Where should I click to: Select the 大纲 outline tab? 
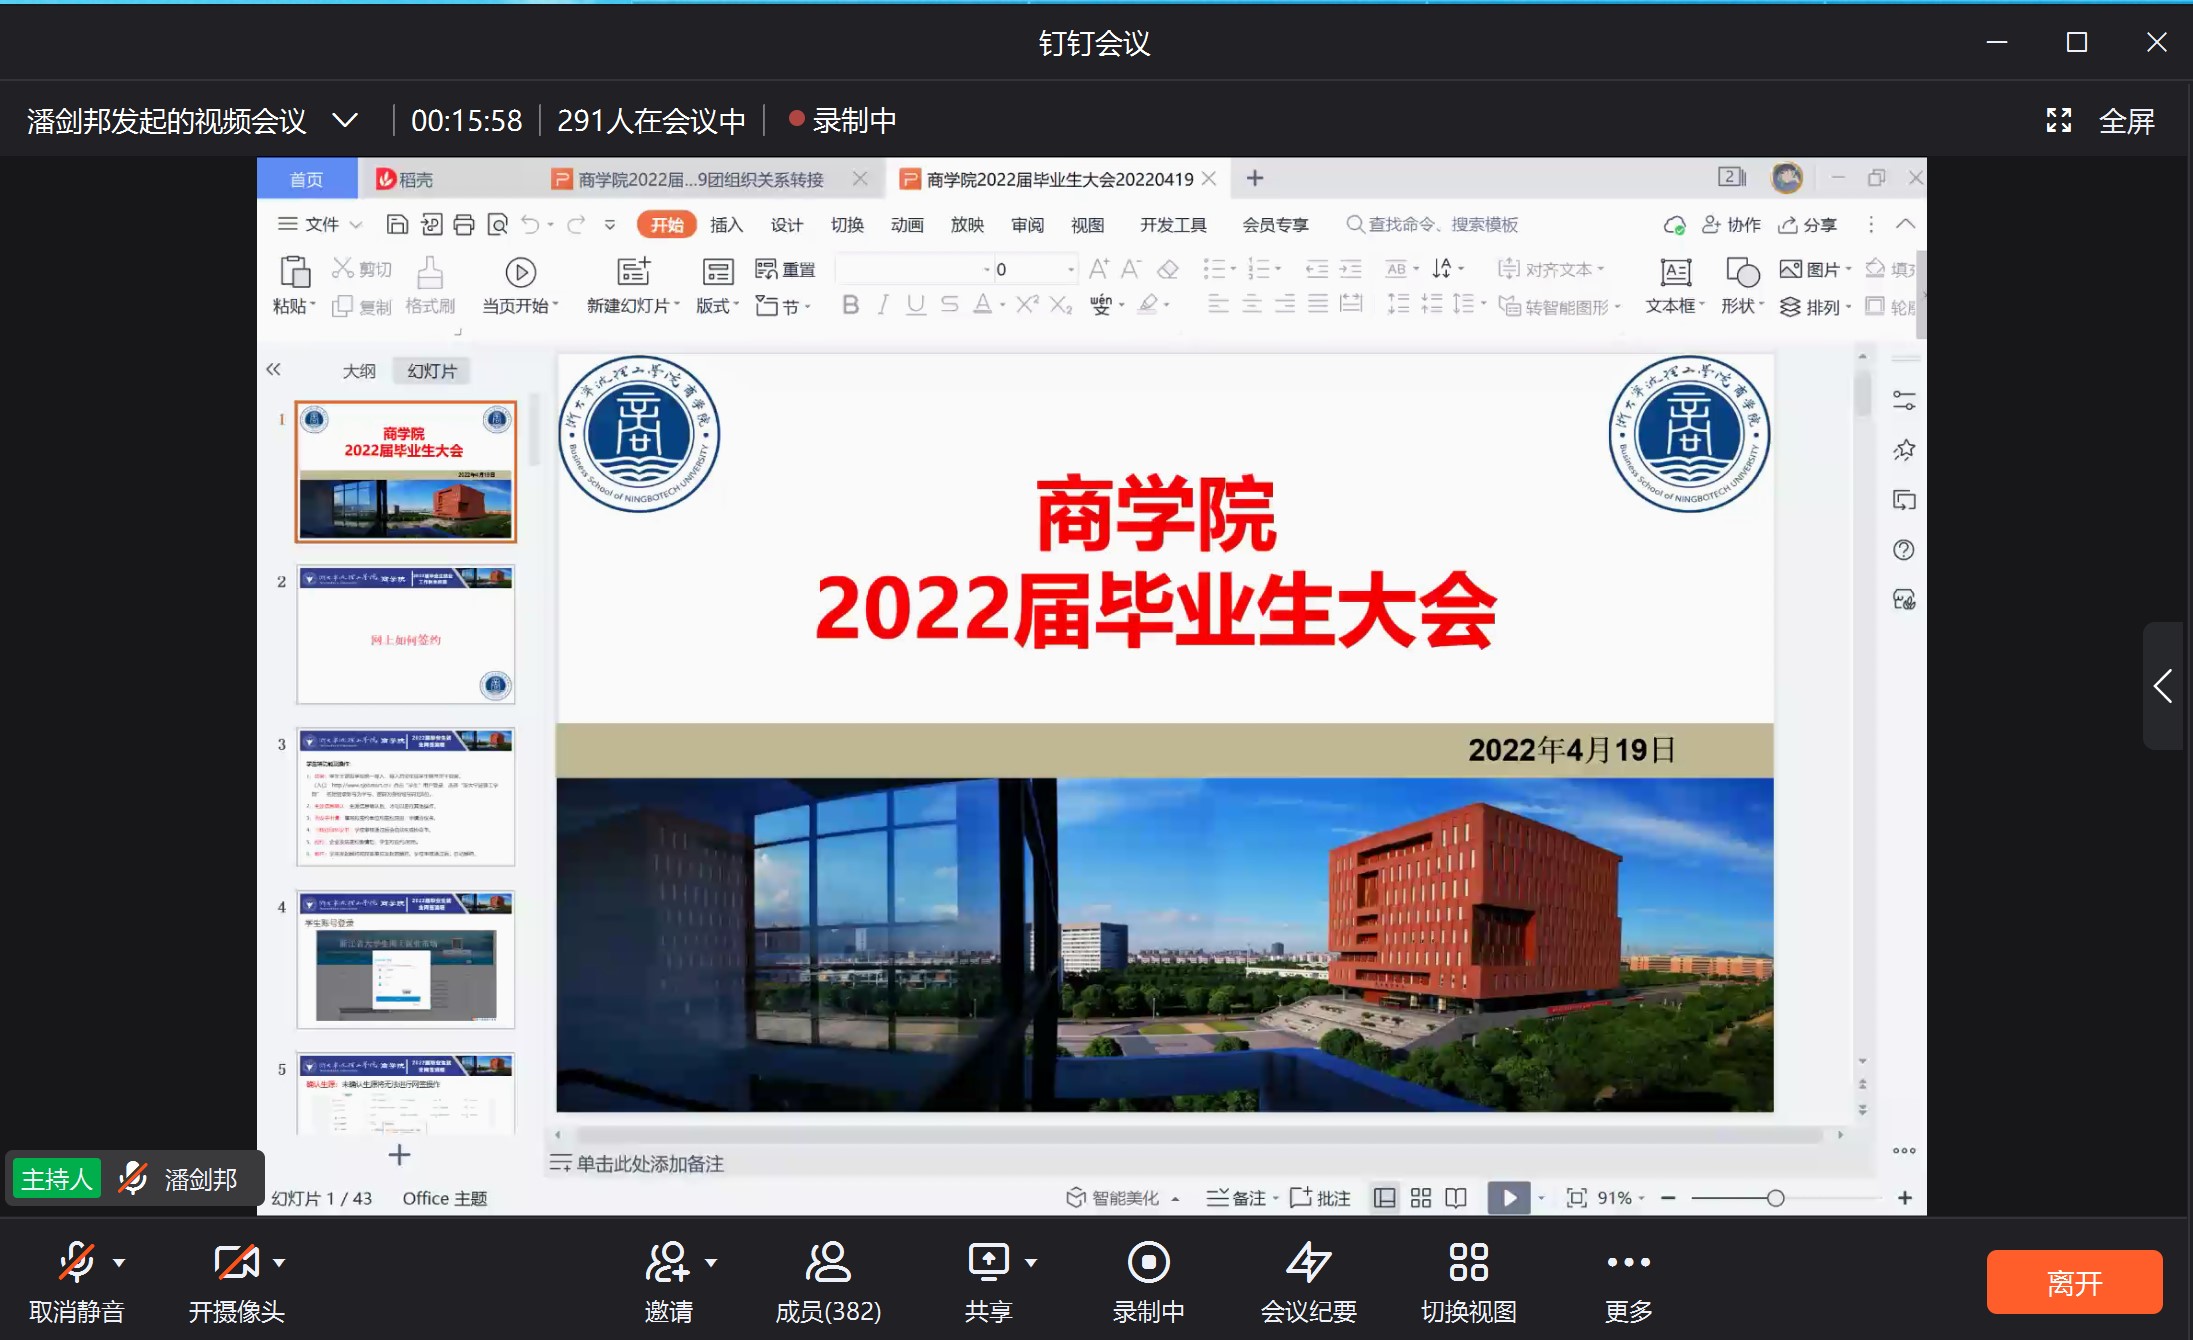point(359,371)
